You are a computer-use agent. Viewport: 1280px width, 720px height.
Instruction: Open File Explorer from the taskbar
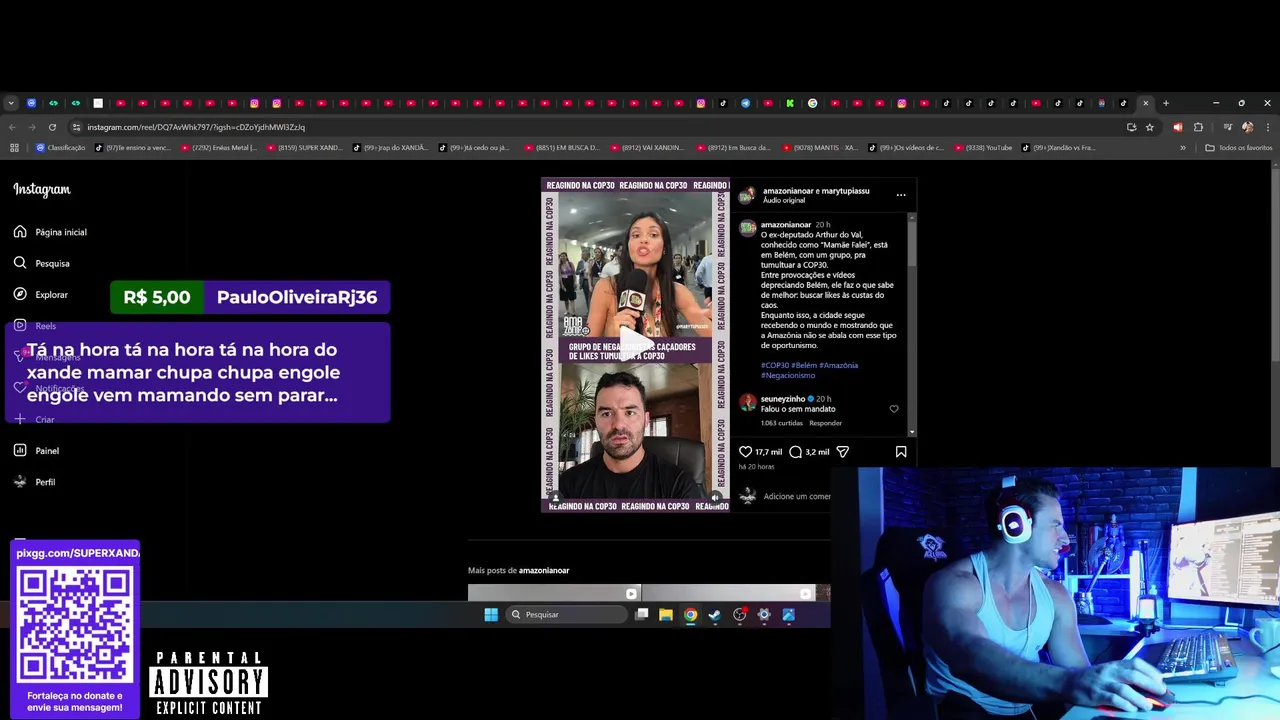pyautogui.click(x=666, y=615)
